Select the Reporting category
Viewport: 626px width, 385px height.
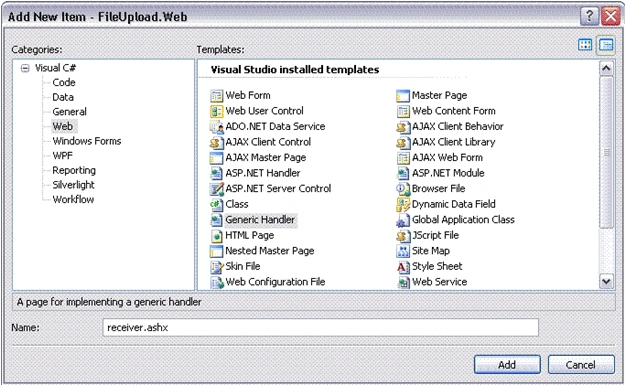click(74, 171)
